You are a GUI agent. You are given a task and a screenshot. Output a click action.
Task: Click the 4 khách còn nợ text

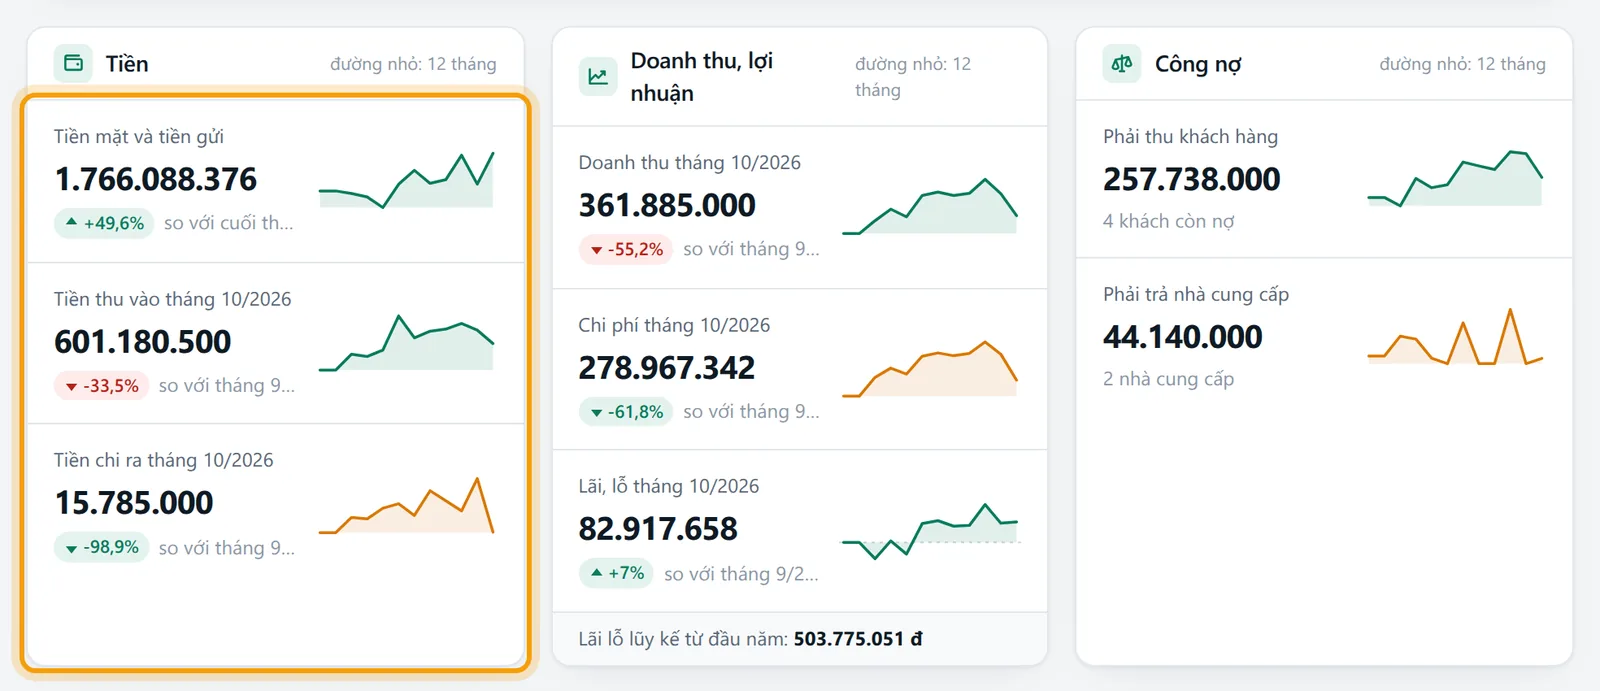point(1169,221)
